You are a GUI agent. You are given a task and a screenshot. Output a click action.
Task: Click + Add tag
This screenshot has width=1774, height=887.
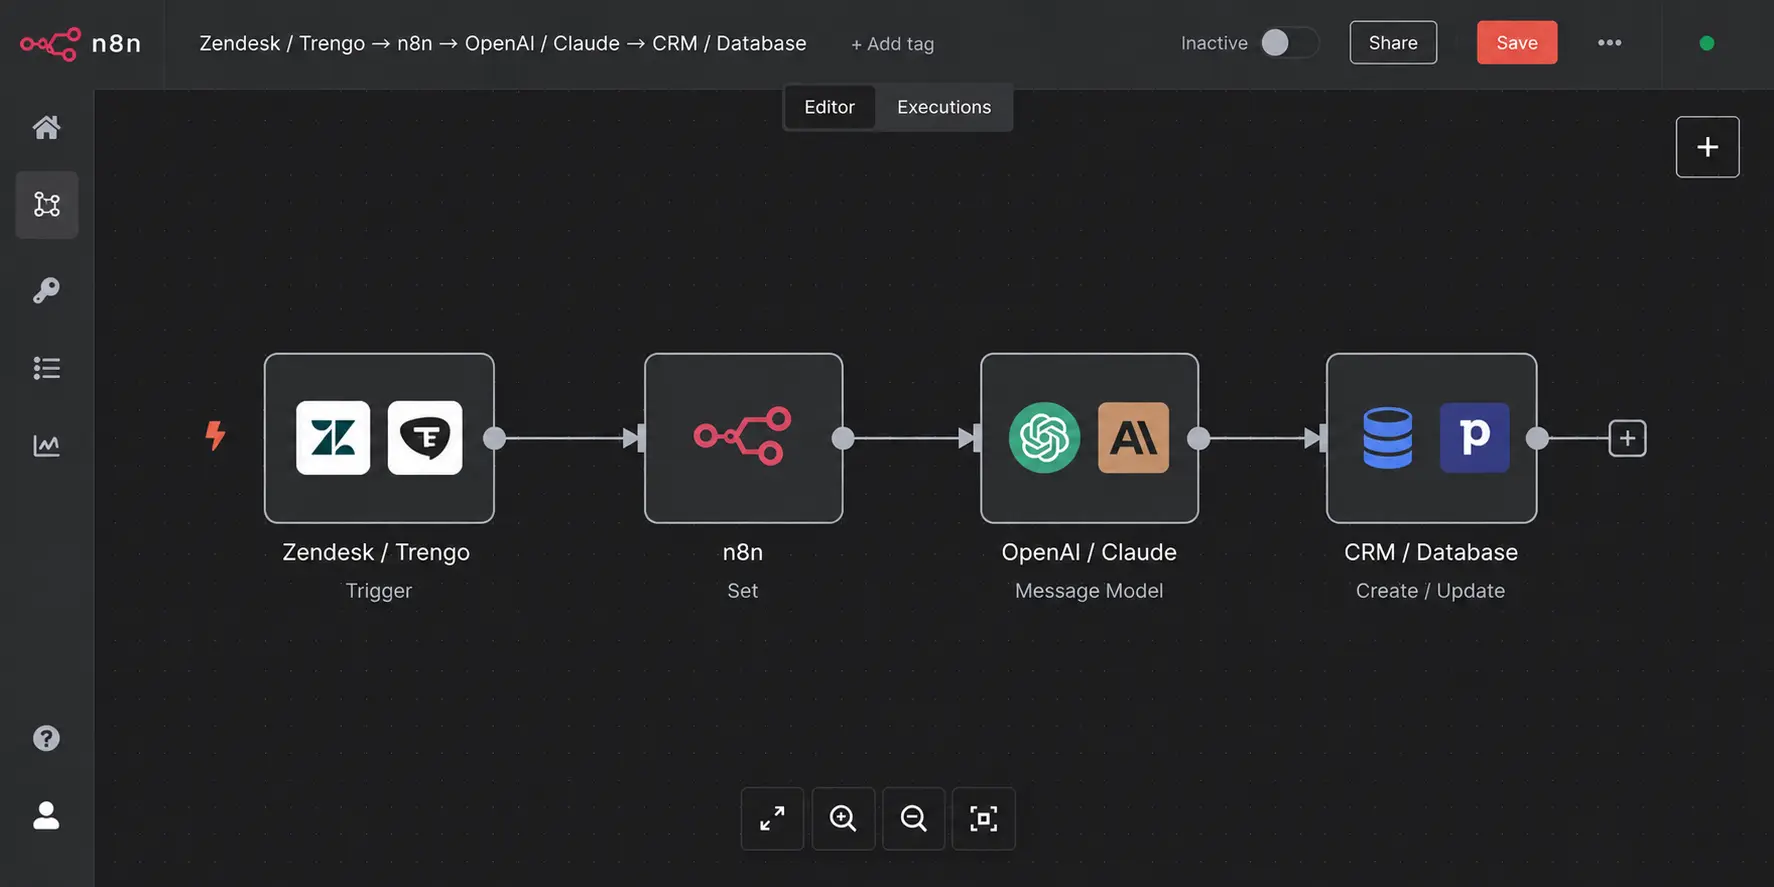pyautogui.click(x=892, y=44)
